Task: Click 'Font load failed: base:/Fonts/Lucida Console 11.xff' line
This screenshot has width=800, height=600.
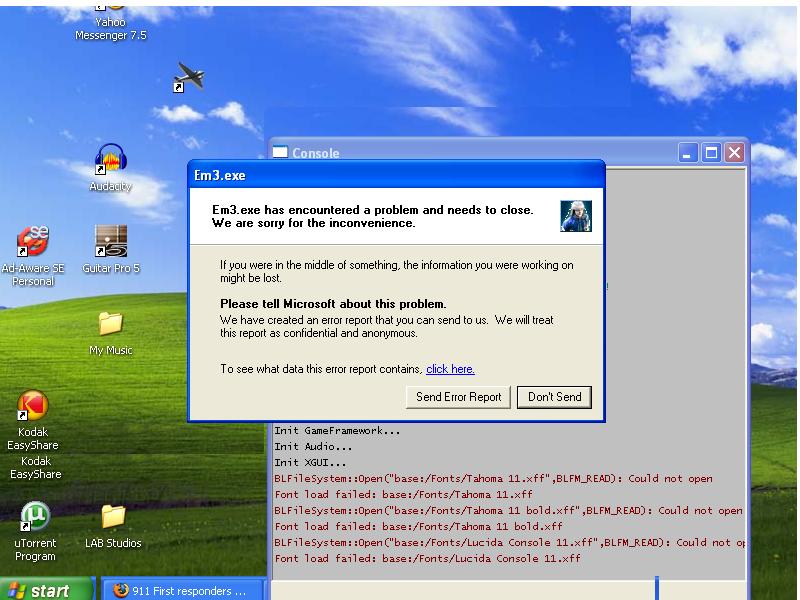Action: [428, 558]
